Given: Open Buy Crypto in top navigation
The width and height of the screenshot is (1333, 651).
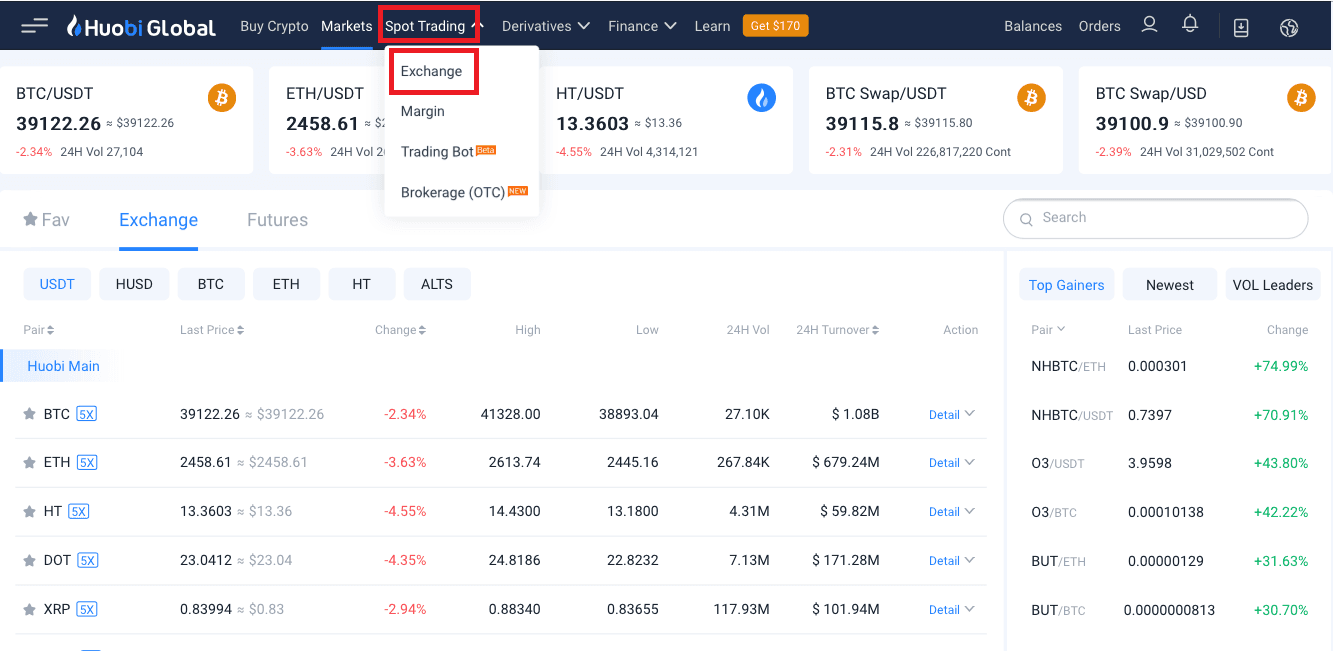Looking at the screenshot, I should pos(274,26).
